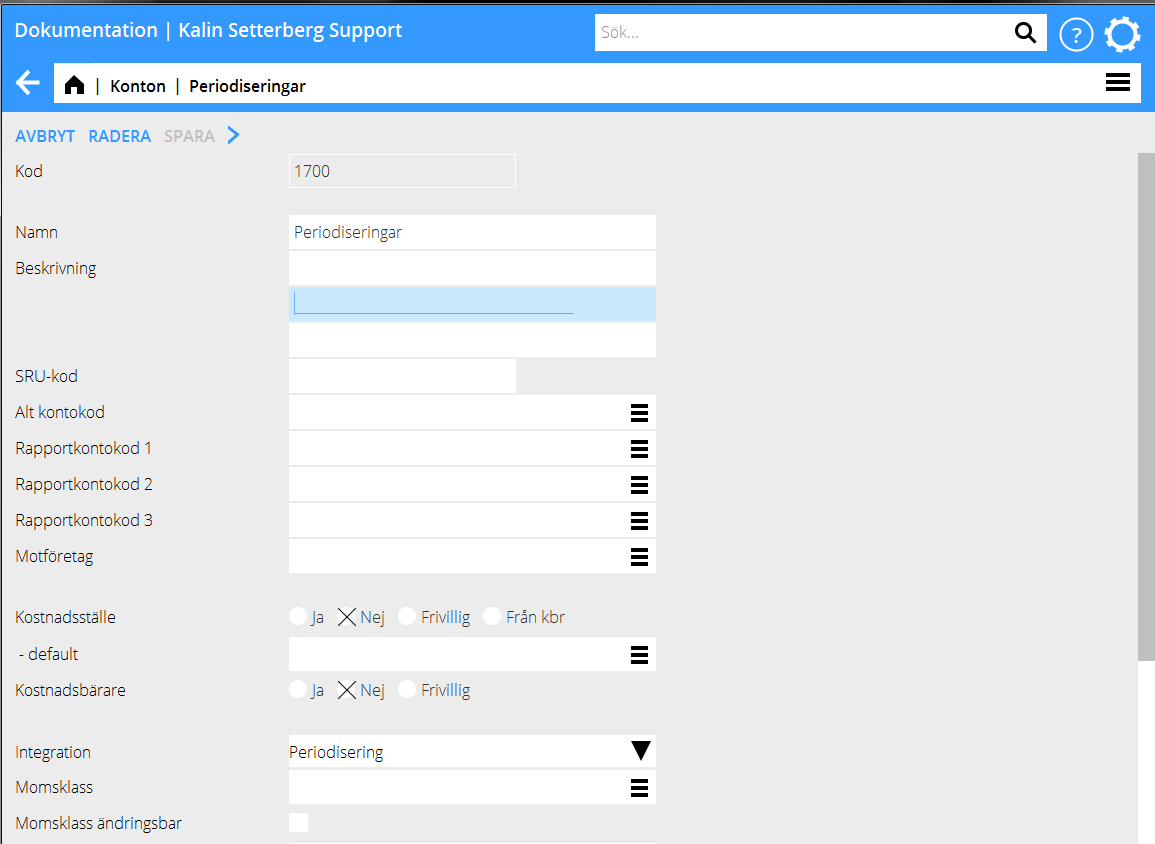Select Frivillig for Kostnadsbärare

click(x=407, y=690)
